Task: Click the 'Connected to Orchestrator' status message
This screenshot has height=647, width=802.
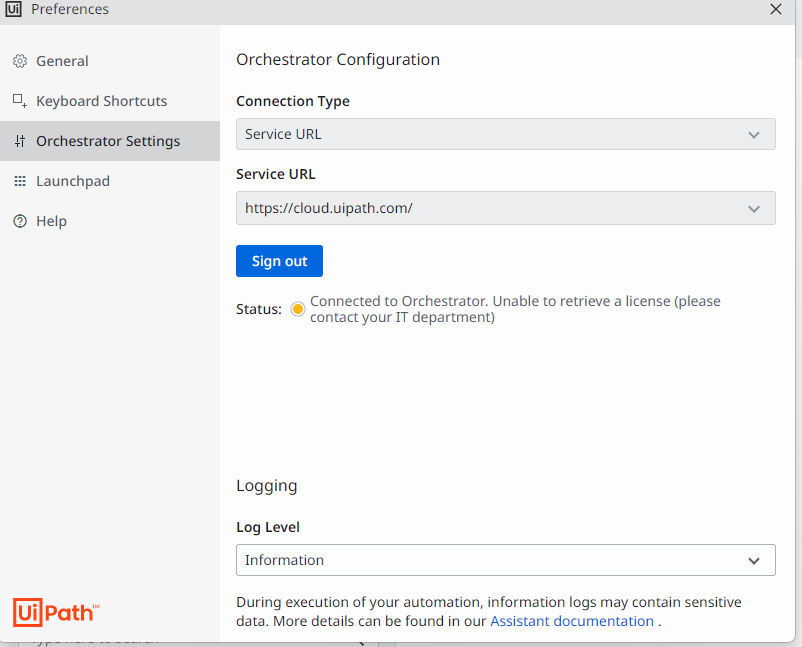Action: click(x=515, y=309)
